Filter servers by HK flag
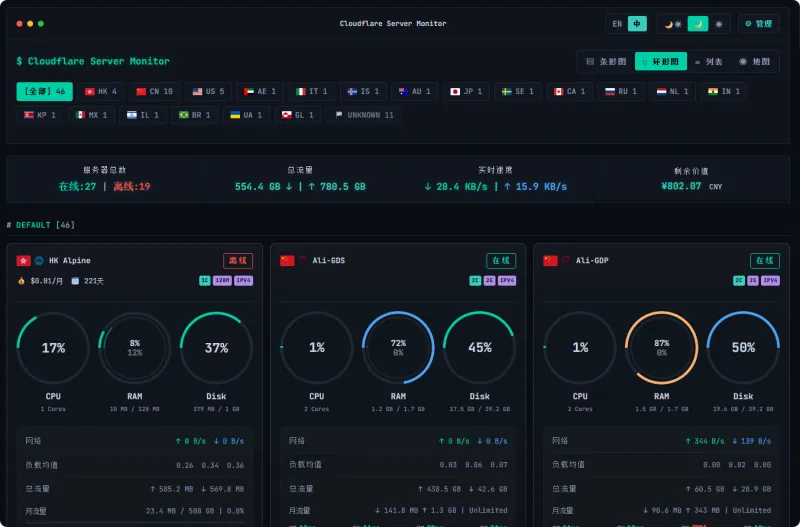This screenshot has width=800, height=527. [101, 91]
